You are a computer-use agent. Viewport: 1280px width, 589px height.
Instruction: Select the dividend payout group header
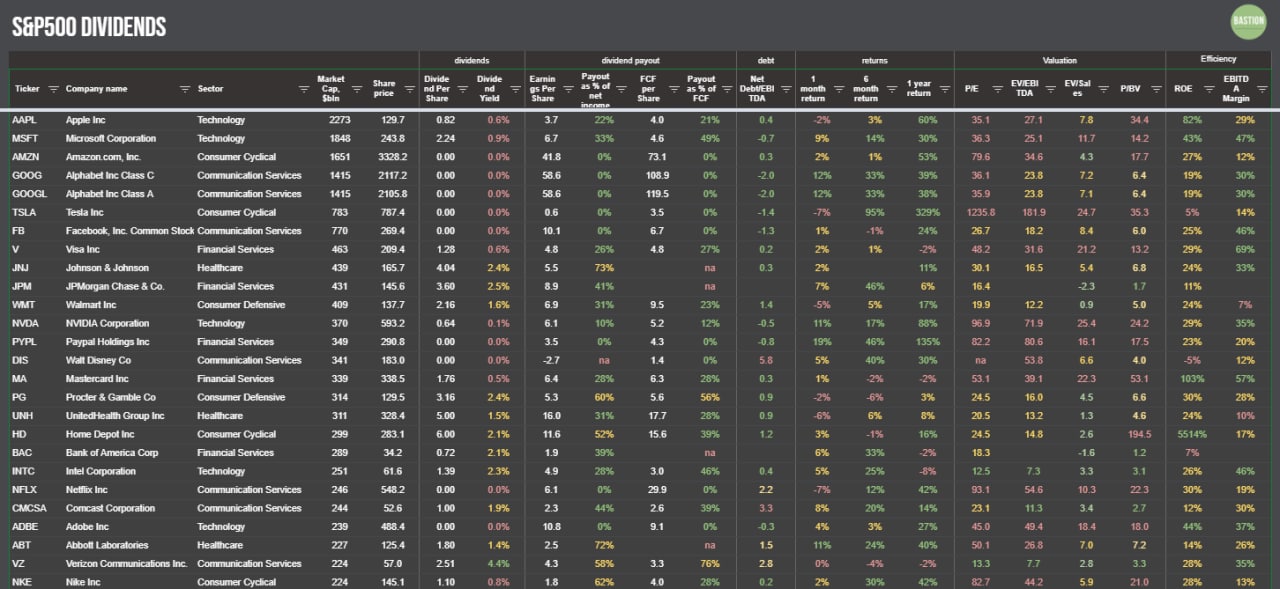(x=630, y=60)
